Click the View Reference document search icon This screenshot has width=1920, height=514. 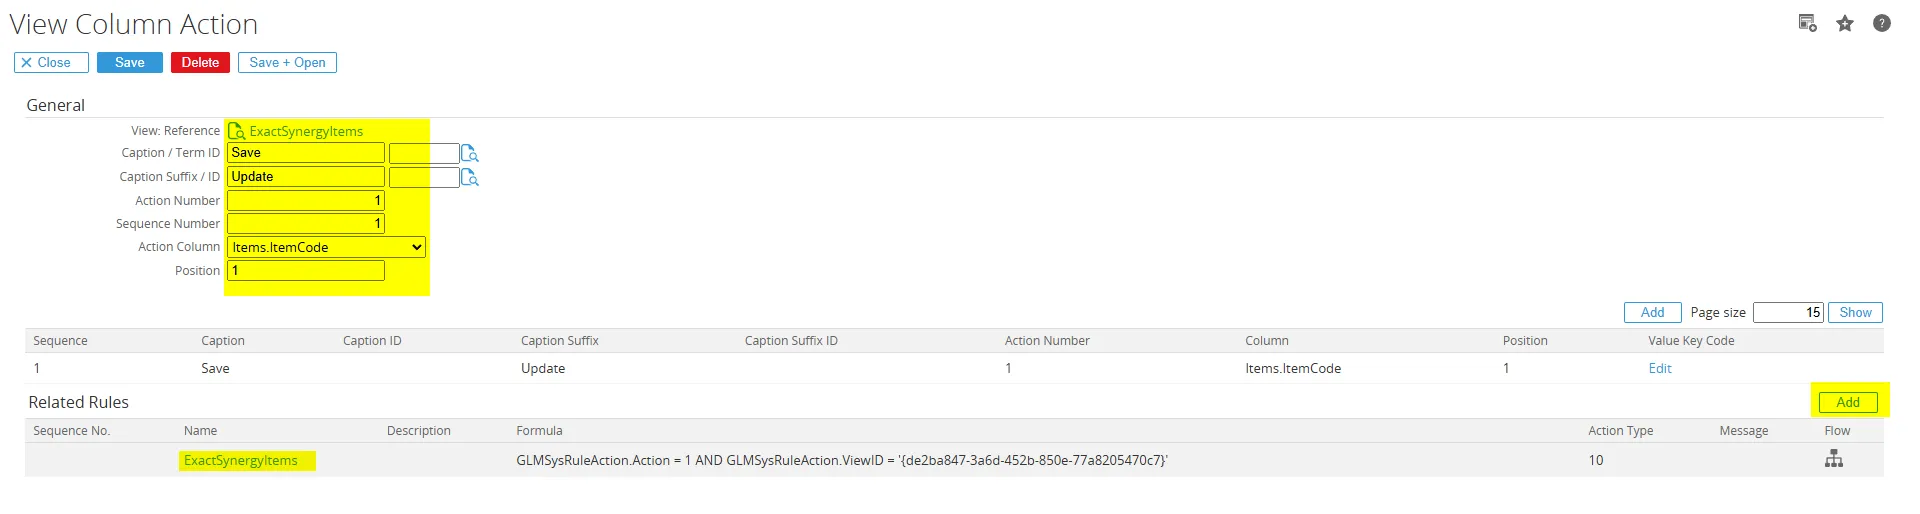[237, 131]
